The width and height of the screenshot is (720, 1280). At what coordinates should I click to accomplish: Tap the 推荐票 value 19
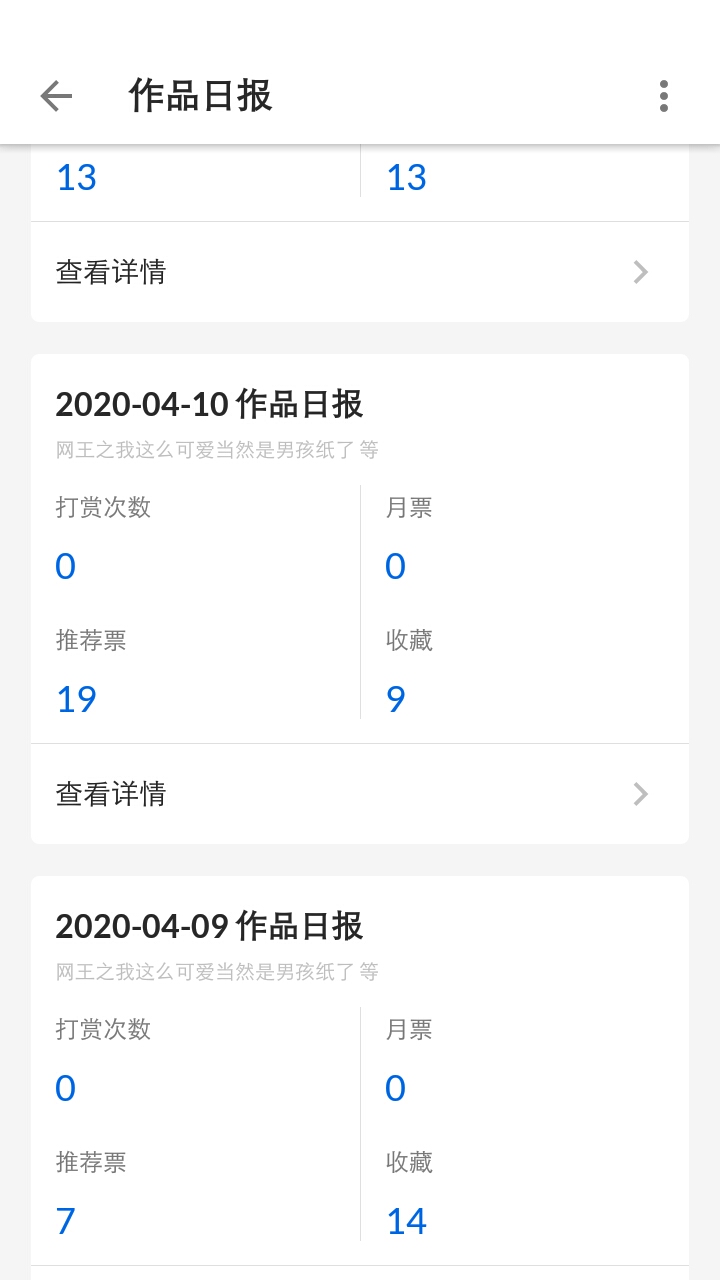[x=76, y=699]
